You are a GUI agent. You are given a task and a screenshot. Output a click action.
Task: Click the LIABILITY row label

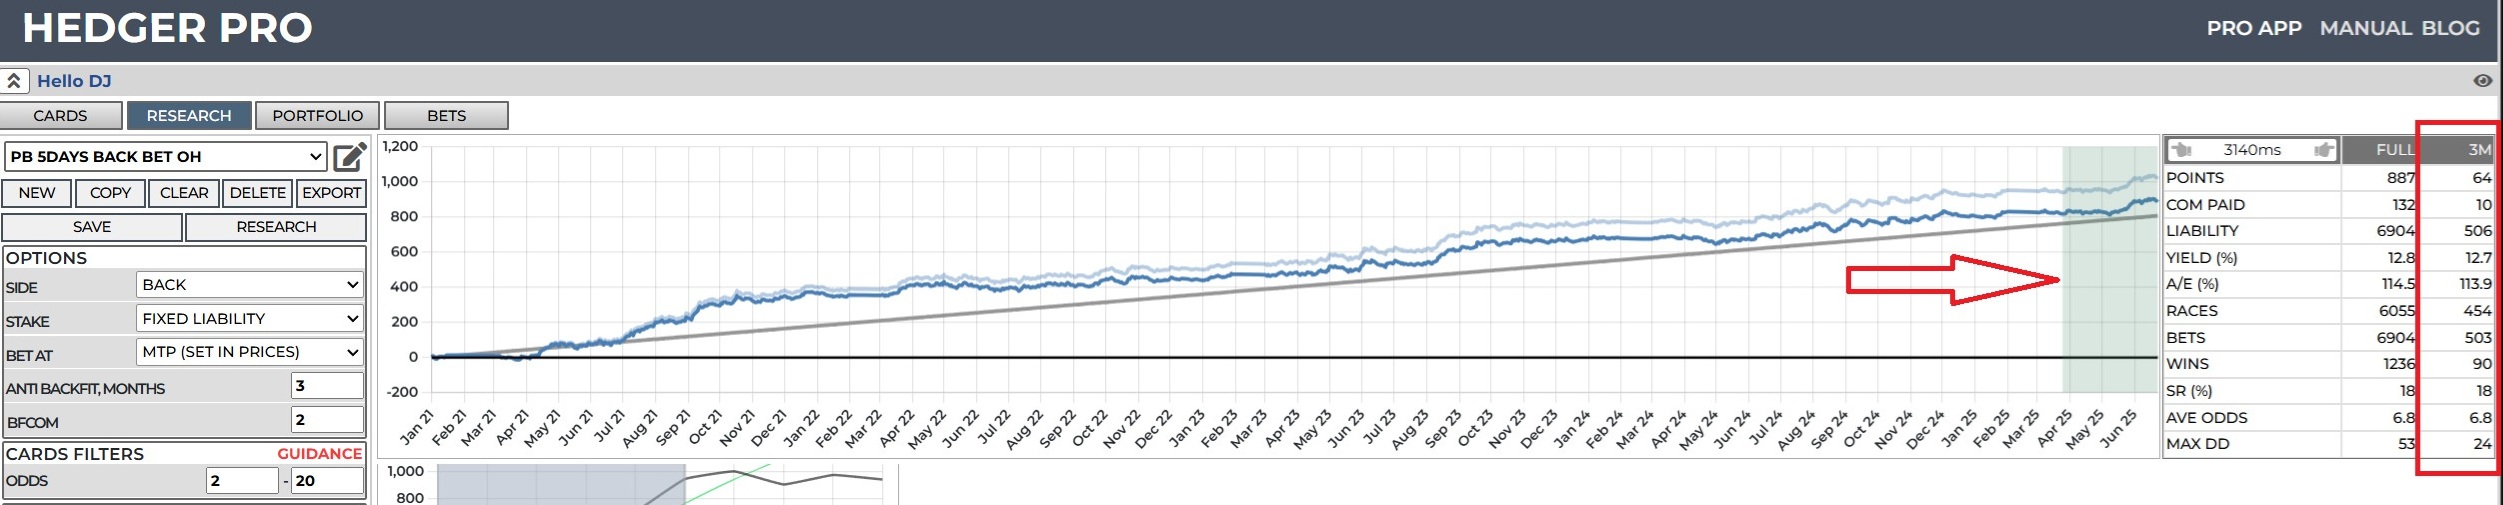click(2202, 231)
